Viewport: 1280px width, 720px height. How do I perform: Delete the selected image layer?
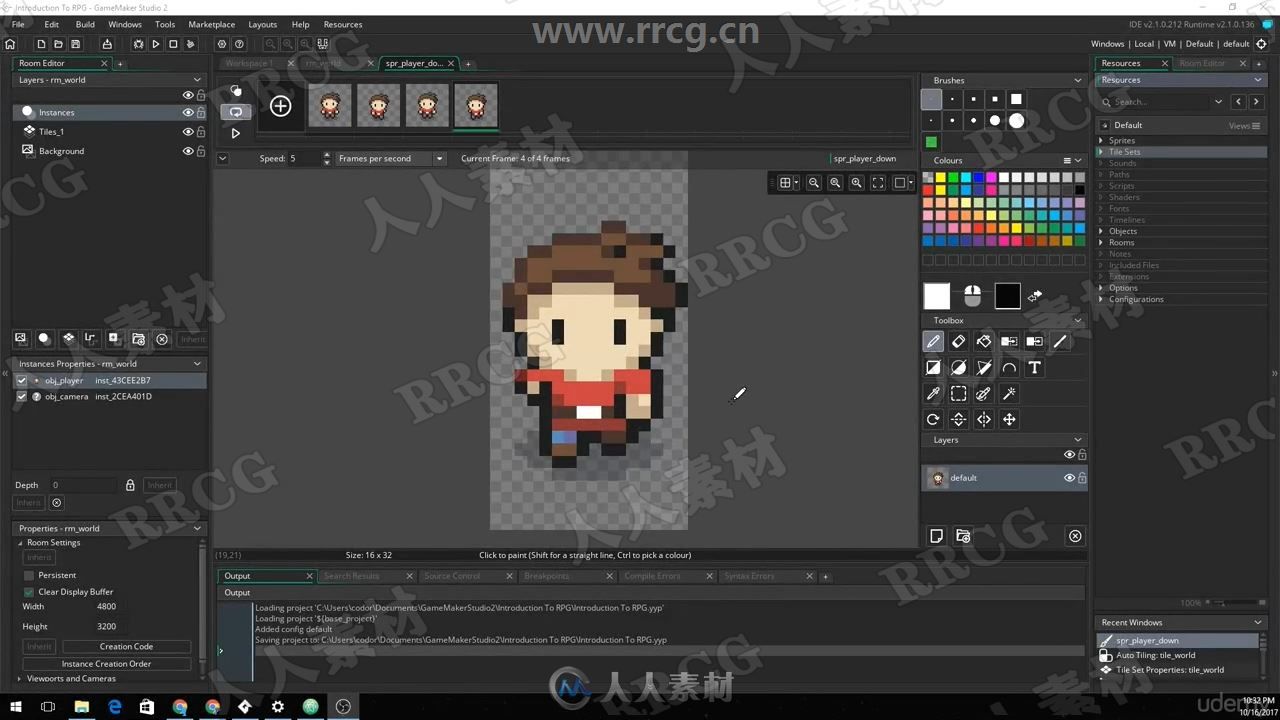(1075, 536)
